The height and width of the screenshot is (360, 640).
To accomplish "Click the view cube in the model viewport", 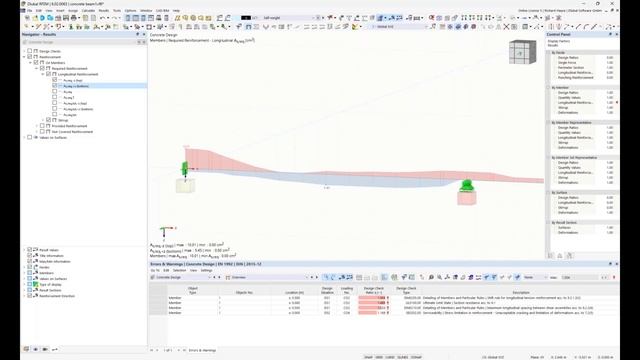I will tap(522, 52).
